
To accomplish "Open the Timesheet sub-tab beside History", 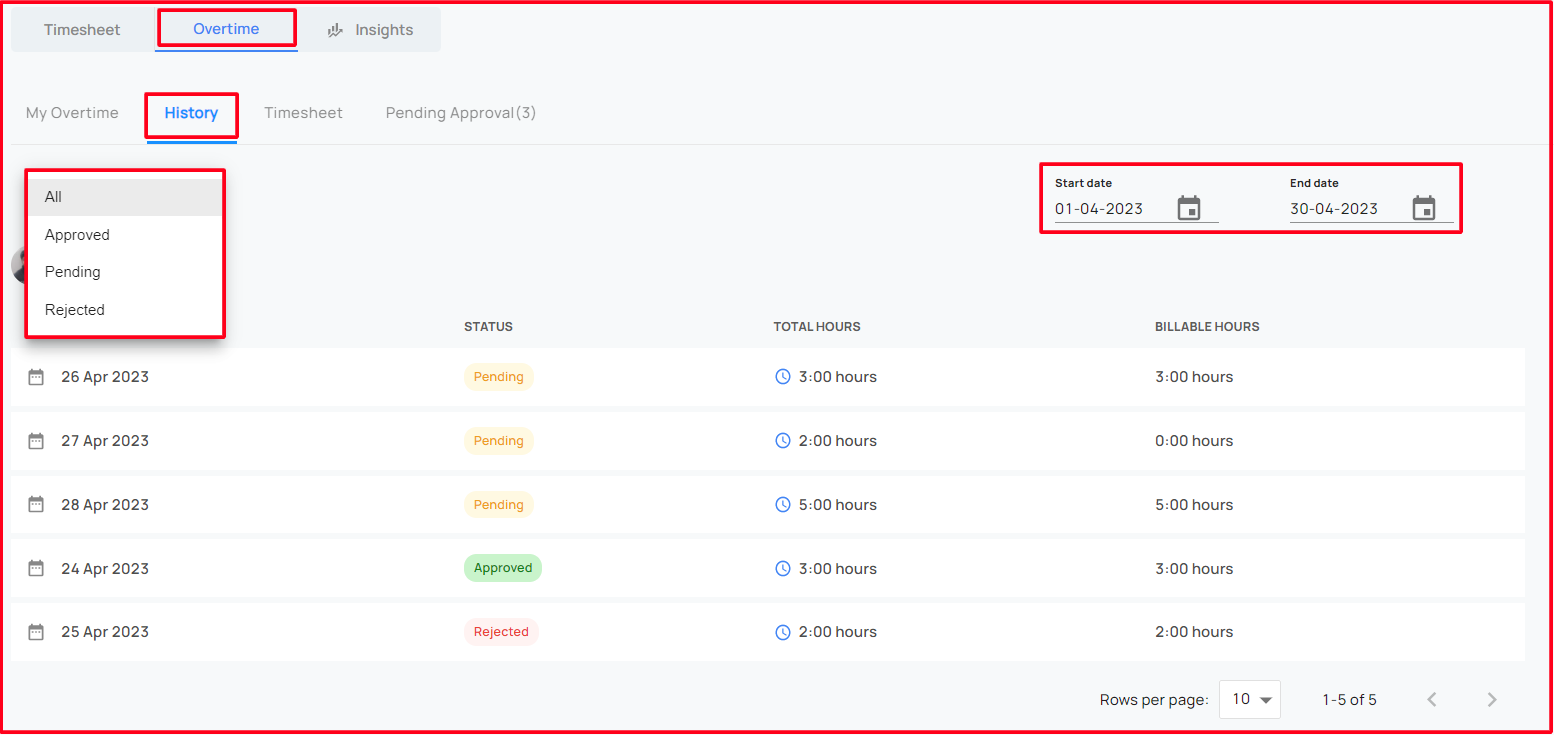I will point(303,113).
